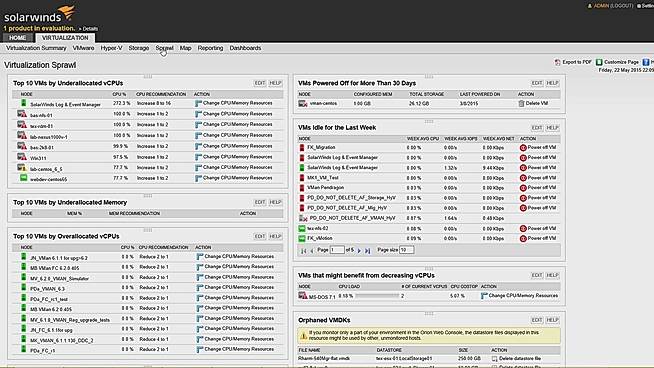
Task: Open help for VMs Idle Last Week
Action: tap(552, 128)
